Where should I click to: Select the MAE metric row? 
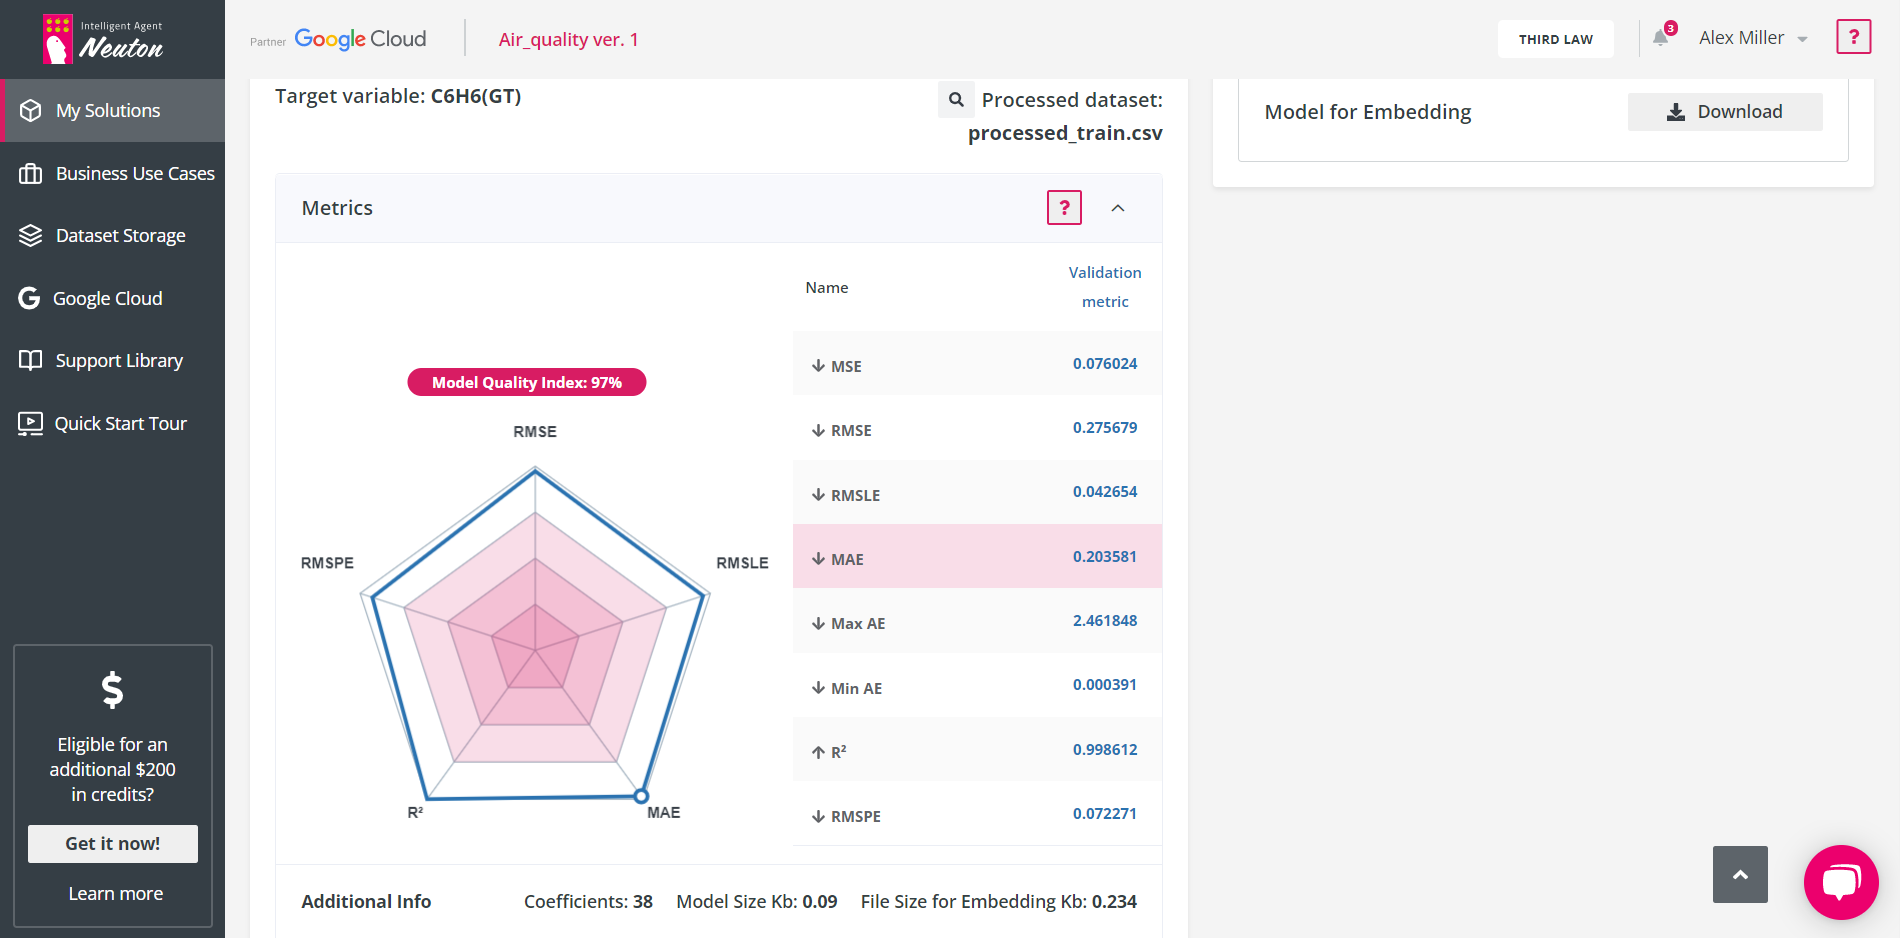click(976, 557)
